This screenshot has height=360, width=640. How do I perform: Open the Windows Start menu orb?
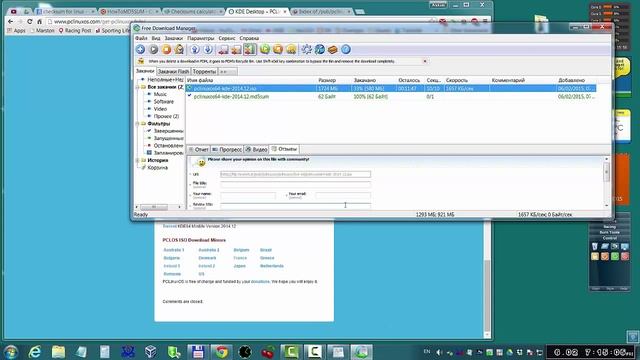[x=11, y=351]
